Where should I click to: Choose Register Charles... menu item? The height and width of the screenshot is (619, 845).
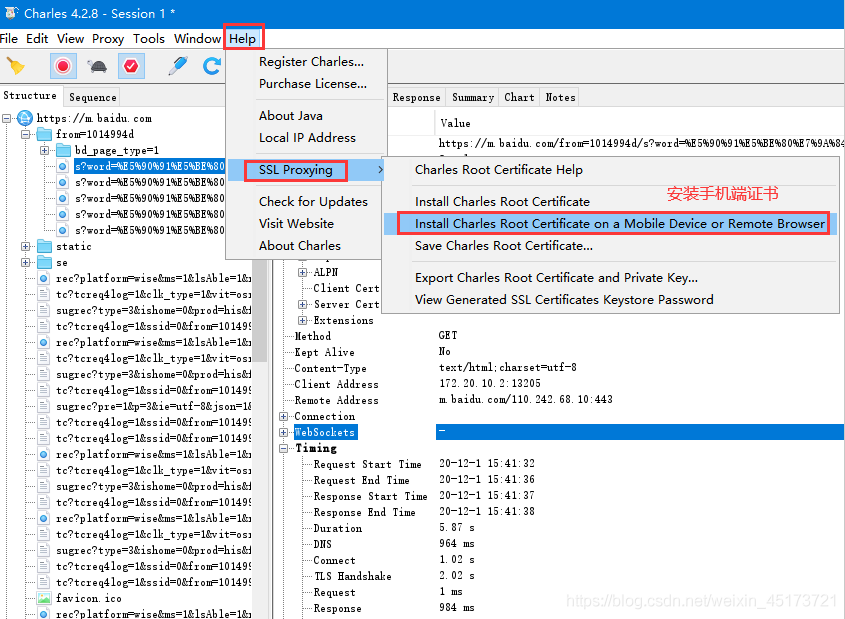[311, 62]
